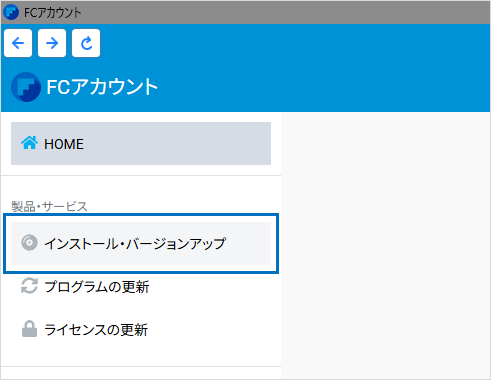
Task: Click the padlock icon for license update
Action: point(29,329)
